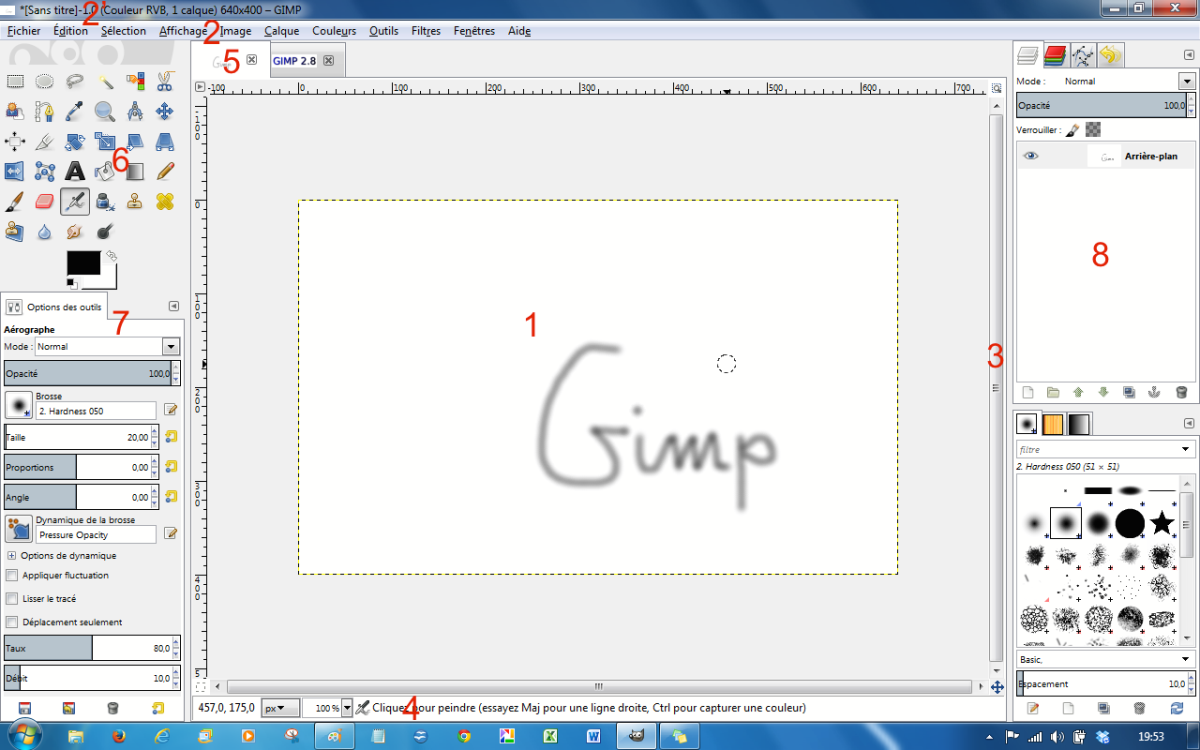Toggle visibility eye of Arrière-plan layer
The height and width of the screenshot is (750, 1200).
(1031, 156)
